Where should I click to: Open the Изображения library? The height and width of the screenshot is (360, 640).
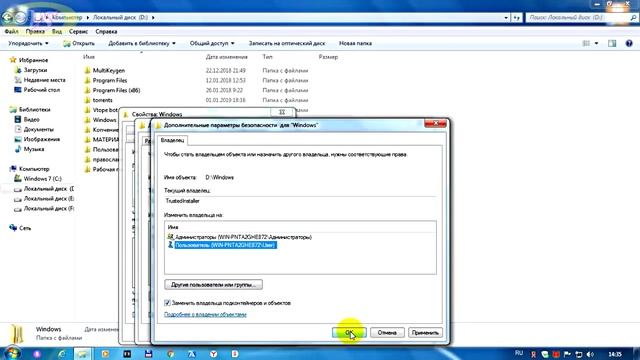click(42, 139)
